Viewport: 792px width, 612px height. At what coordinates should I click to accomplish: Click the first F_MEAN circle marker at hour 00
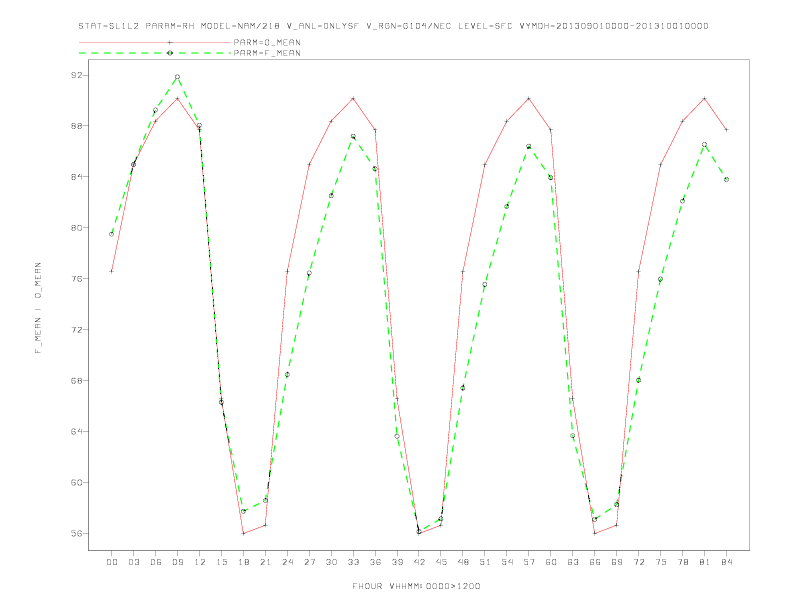click(112, 234)
